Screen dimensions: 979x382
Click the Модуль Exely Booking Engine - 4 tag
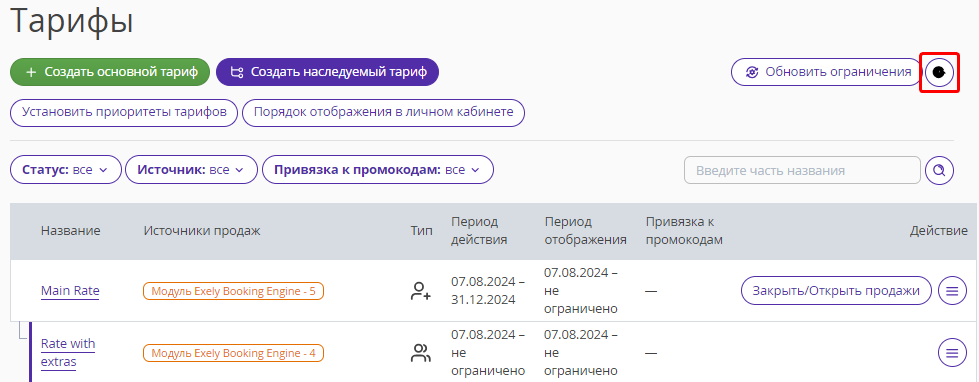point(234,353)
